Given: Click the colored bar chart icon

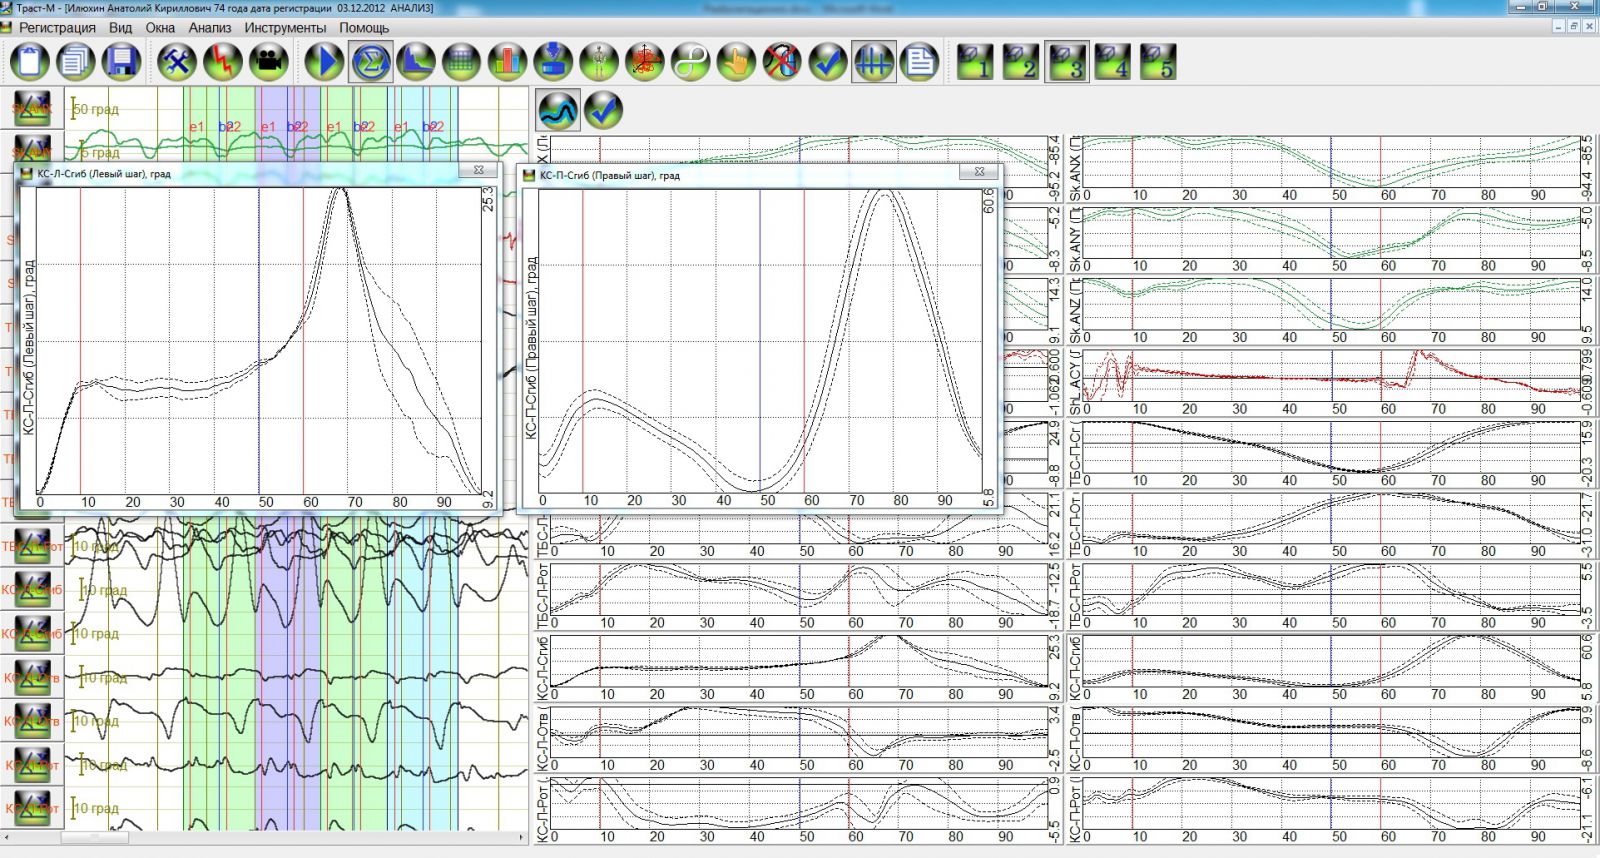Looking at the screenshot, I should pyautogui.click(x=507, y=62).
